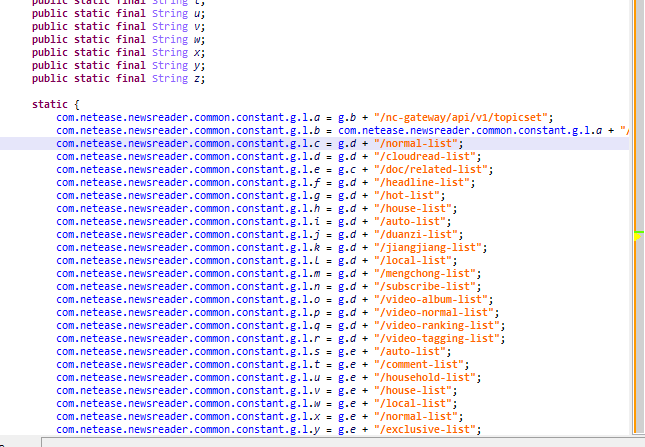Click the "/video-tagging-list" string
The height and width of the screenshot is (447, 645).
(437, 339)
